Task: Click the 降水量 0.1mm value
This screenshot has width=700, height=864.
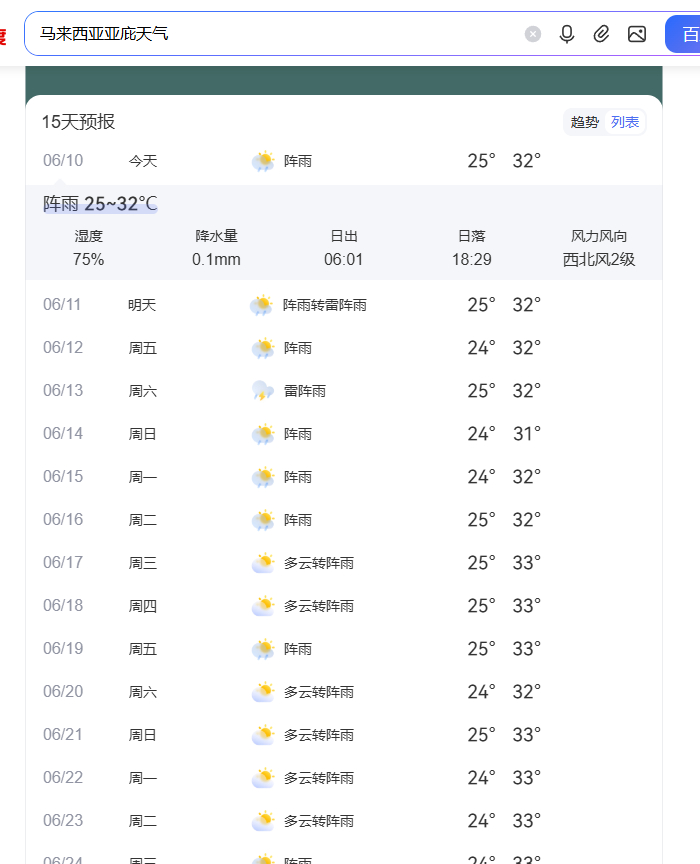Action: pyautogui.click(x=216, y=260)
